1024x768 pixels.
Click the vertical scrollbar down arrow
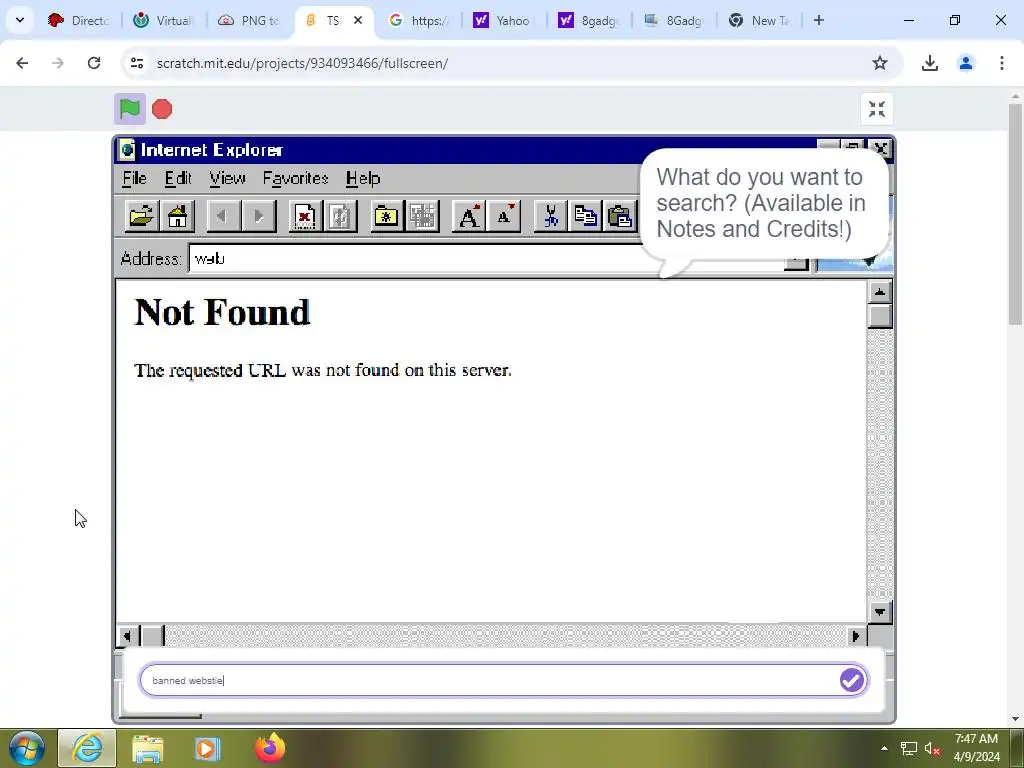pyautogui.click(x=880, y=612)
